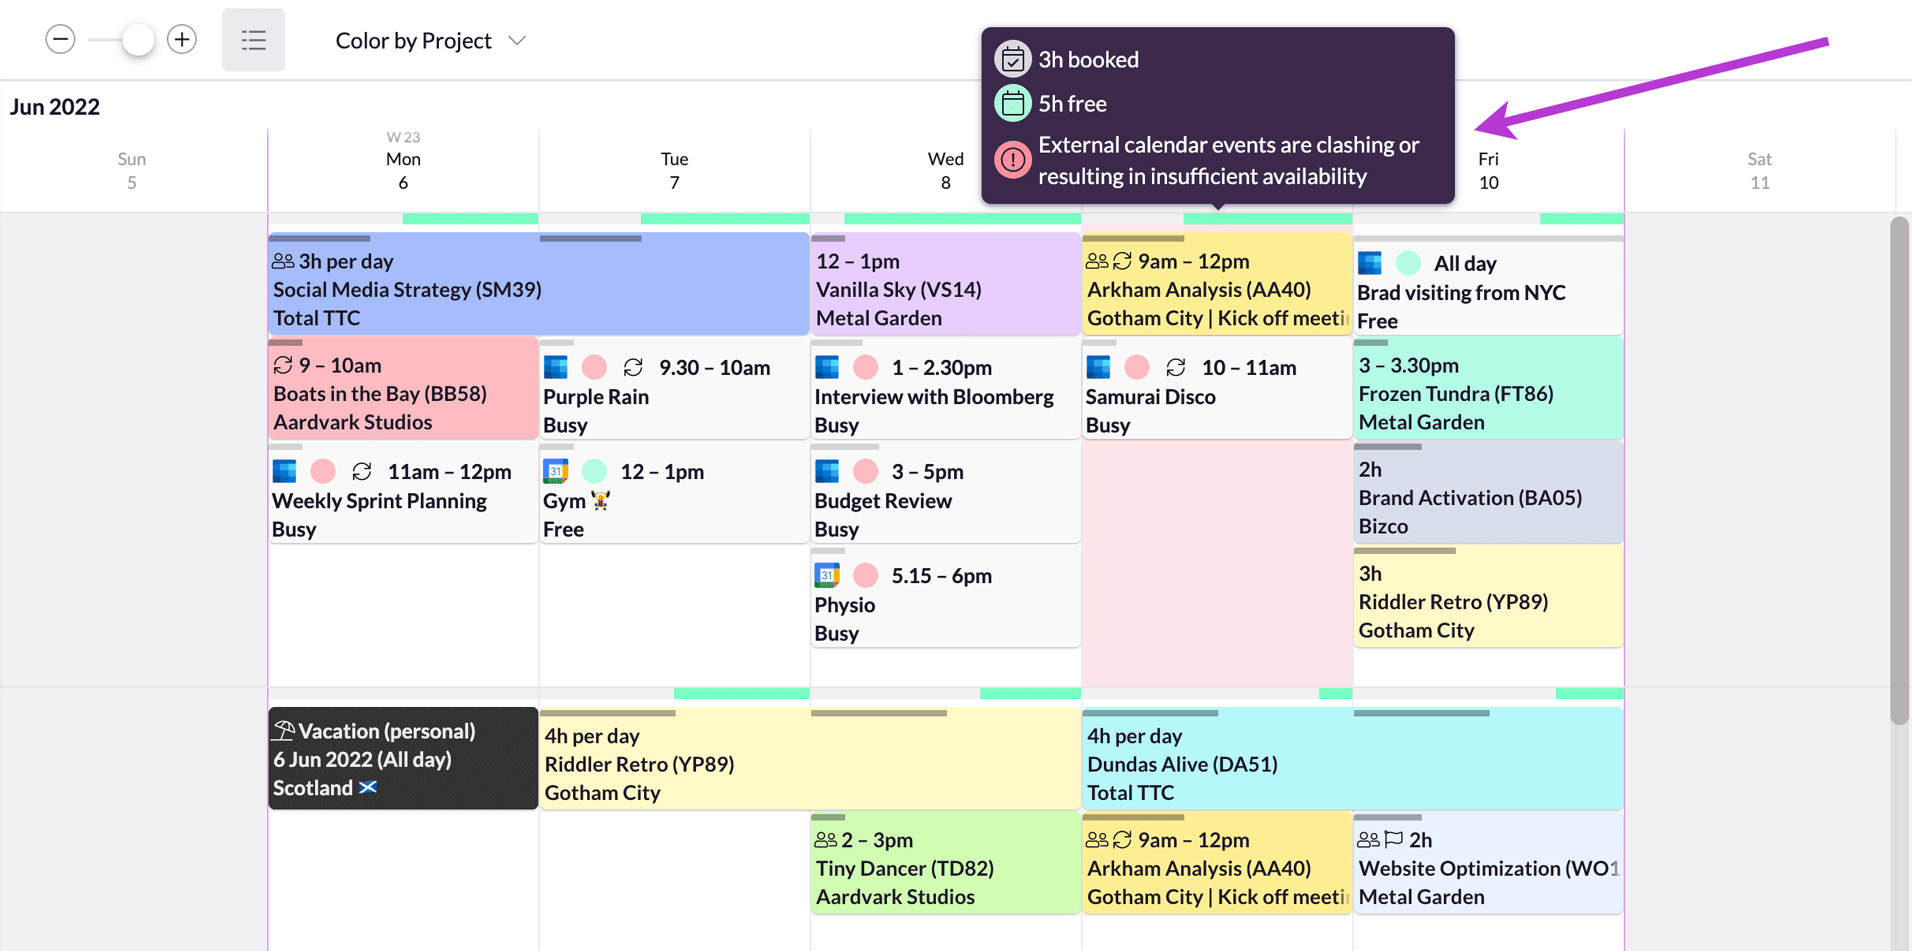The height and width of the screenshot is (951, 1912).
Task: Click the attendees icon on Arkham Analysis kickoff
Action: pos(1096,260)
